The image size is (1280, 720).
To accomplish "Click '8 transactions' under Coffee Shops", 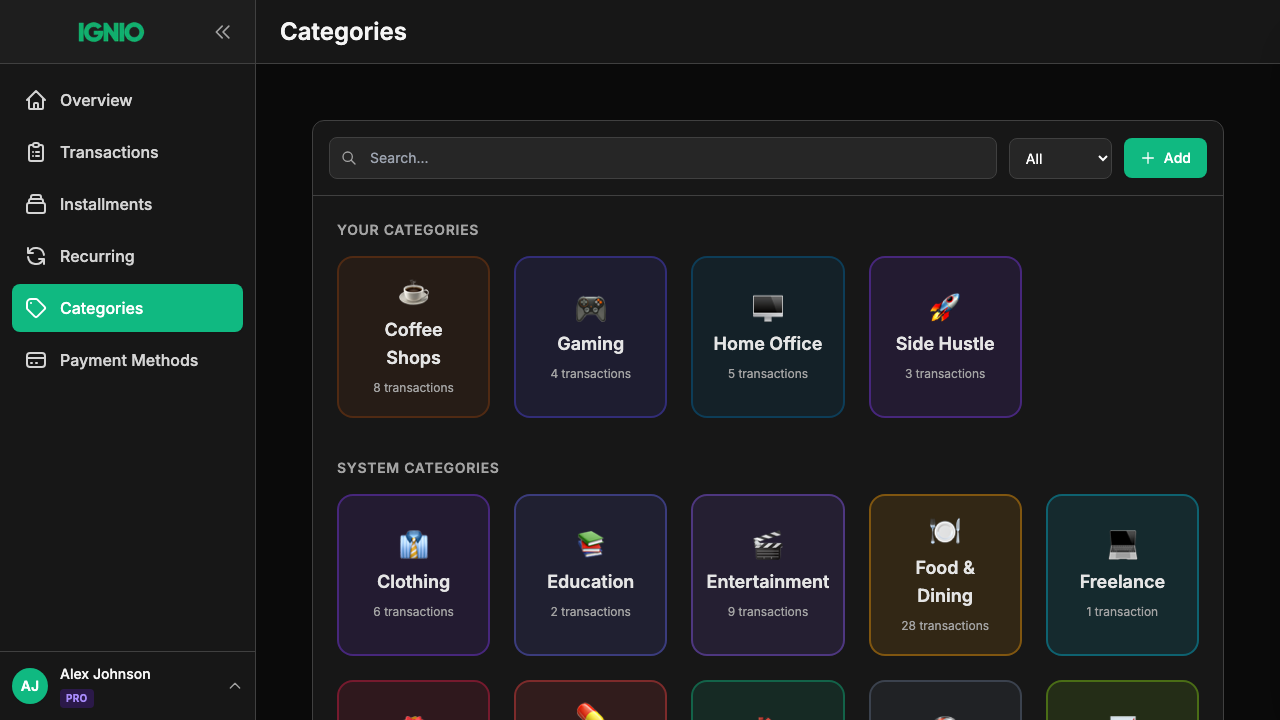I will [413, 388].
